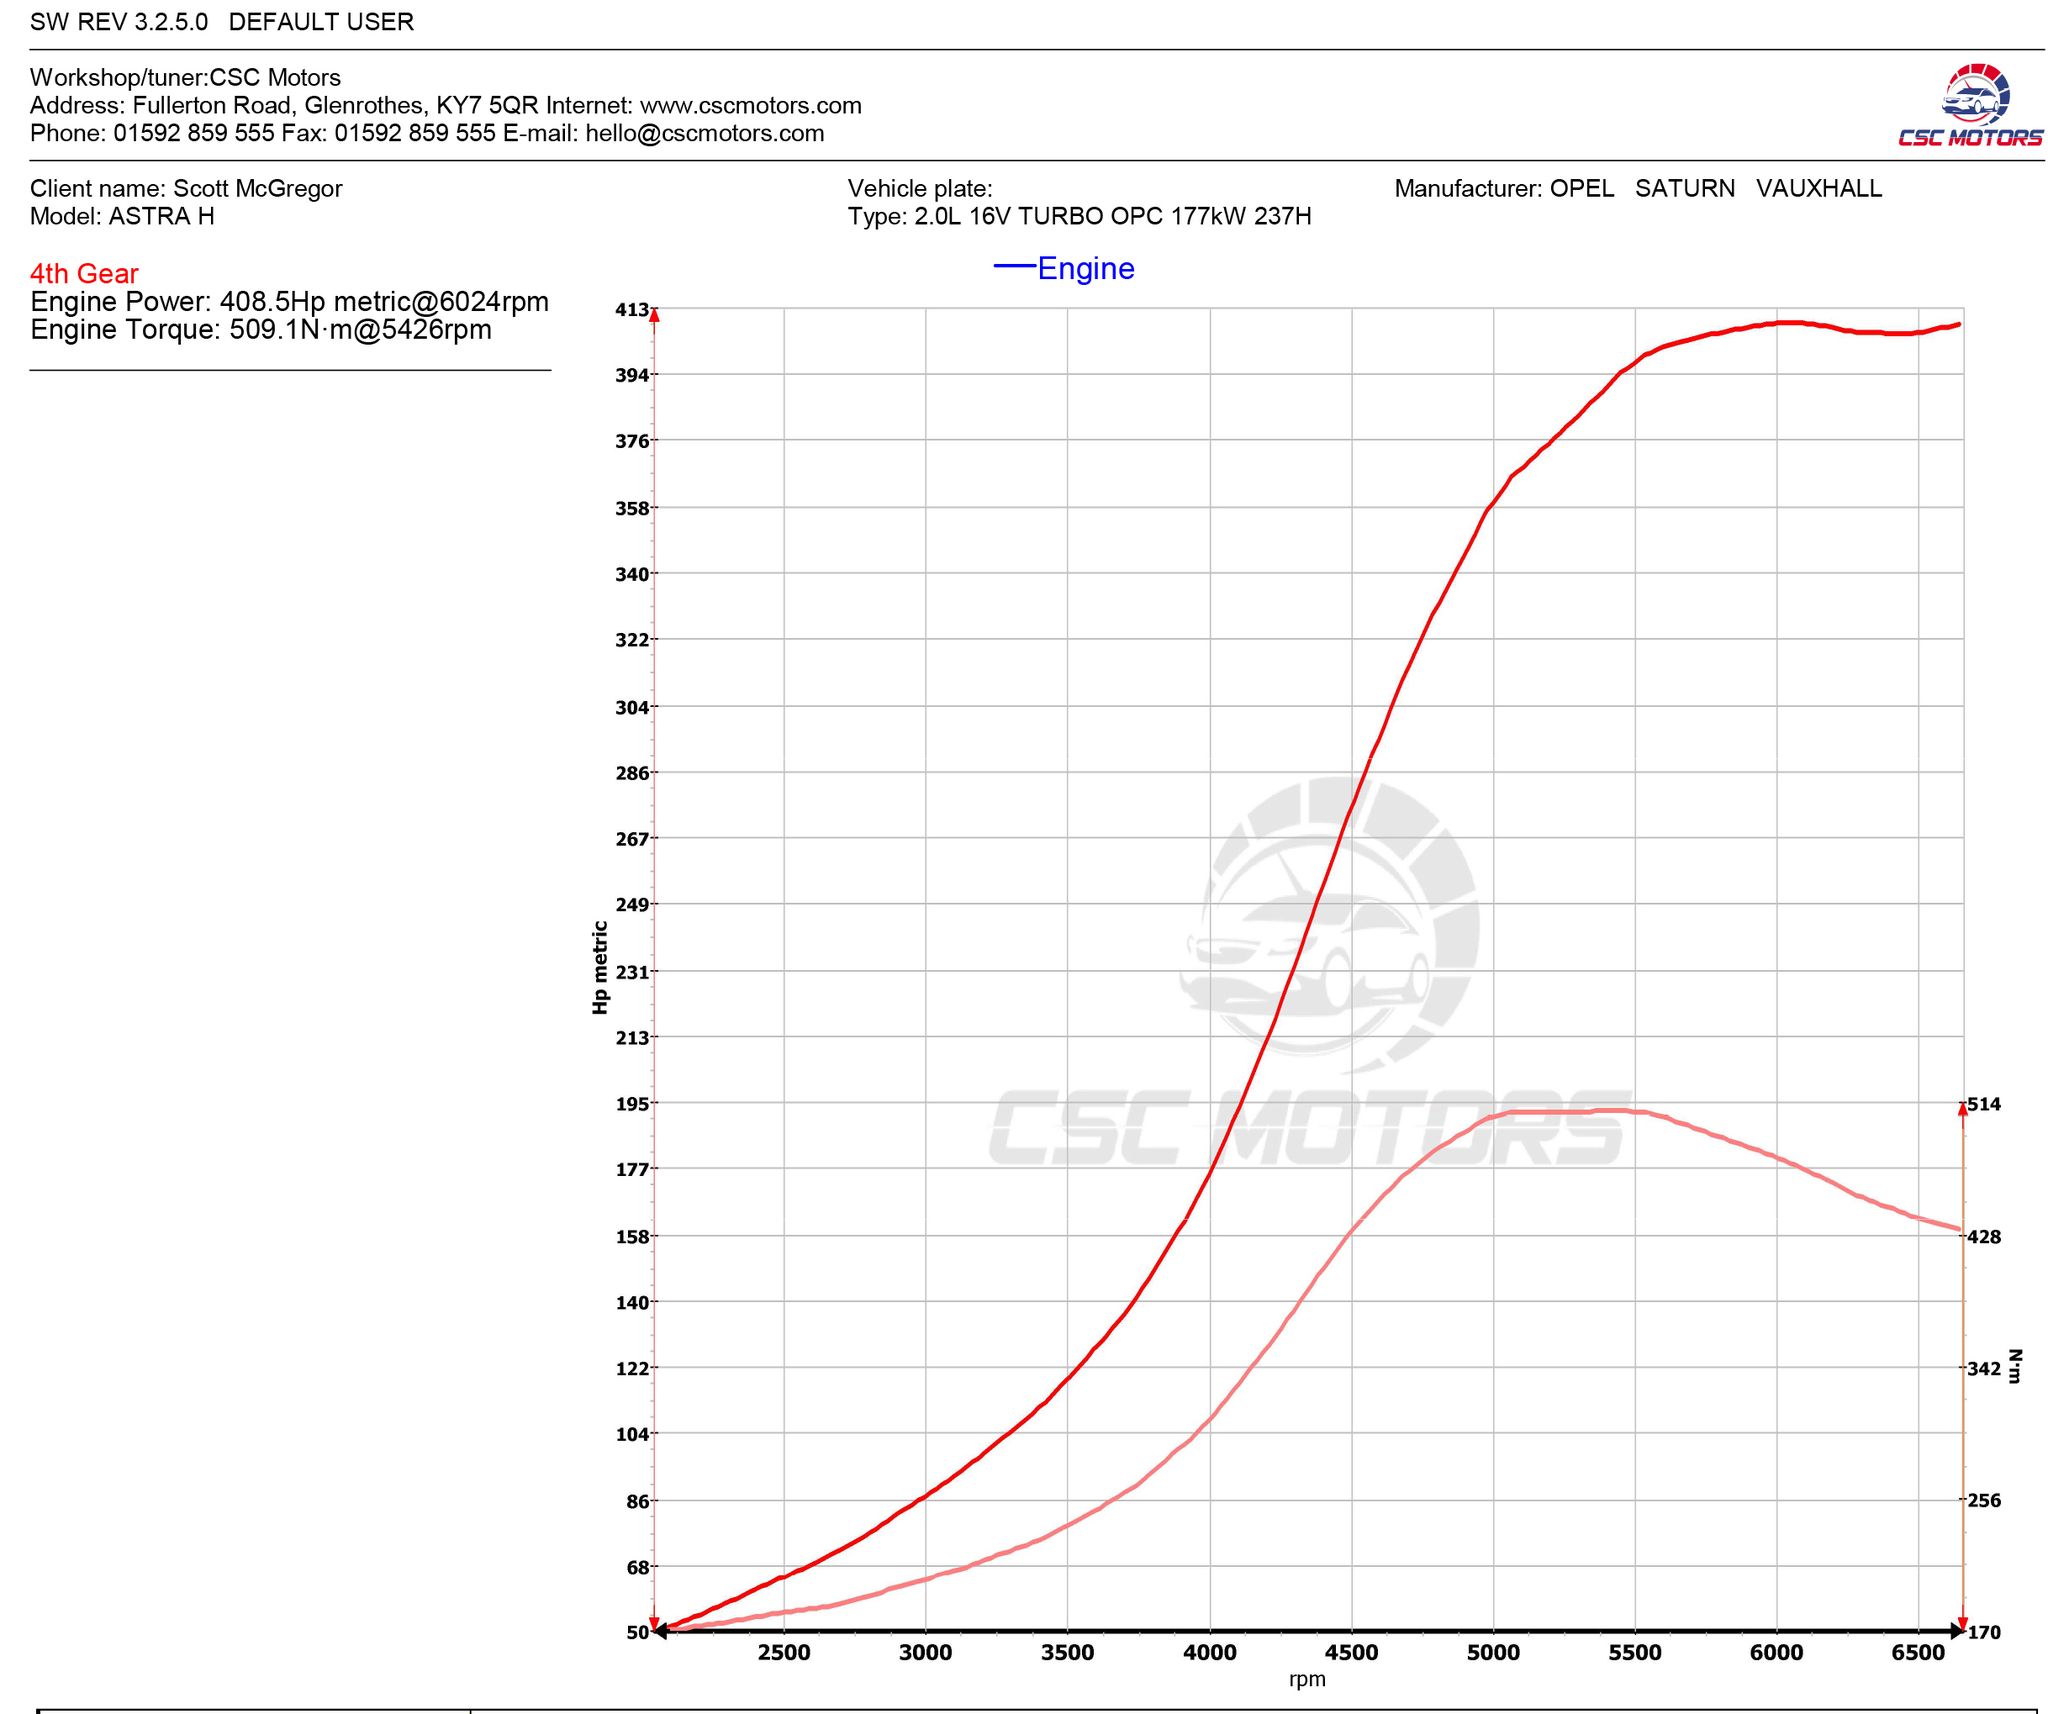This screenshot has width=2048, height=1714.
Task: Click the 'Workshop/tuner:CSC Motors' line
Action: click(185, 78)
